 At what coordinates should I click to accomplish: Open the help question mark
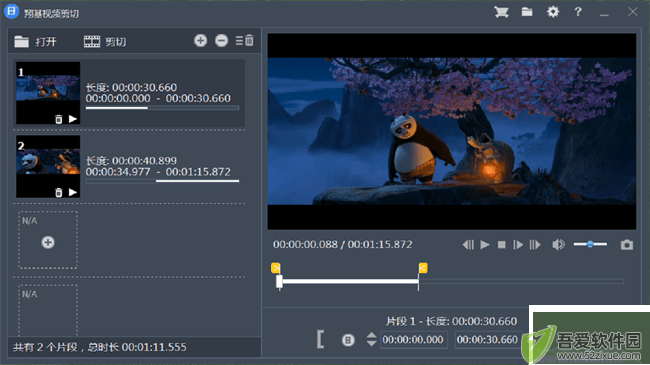(578, 12)
